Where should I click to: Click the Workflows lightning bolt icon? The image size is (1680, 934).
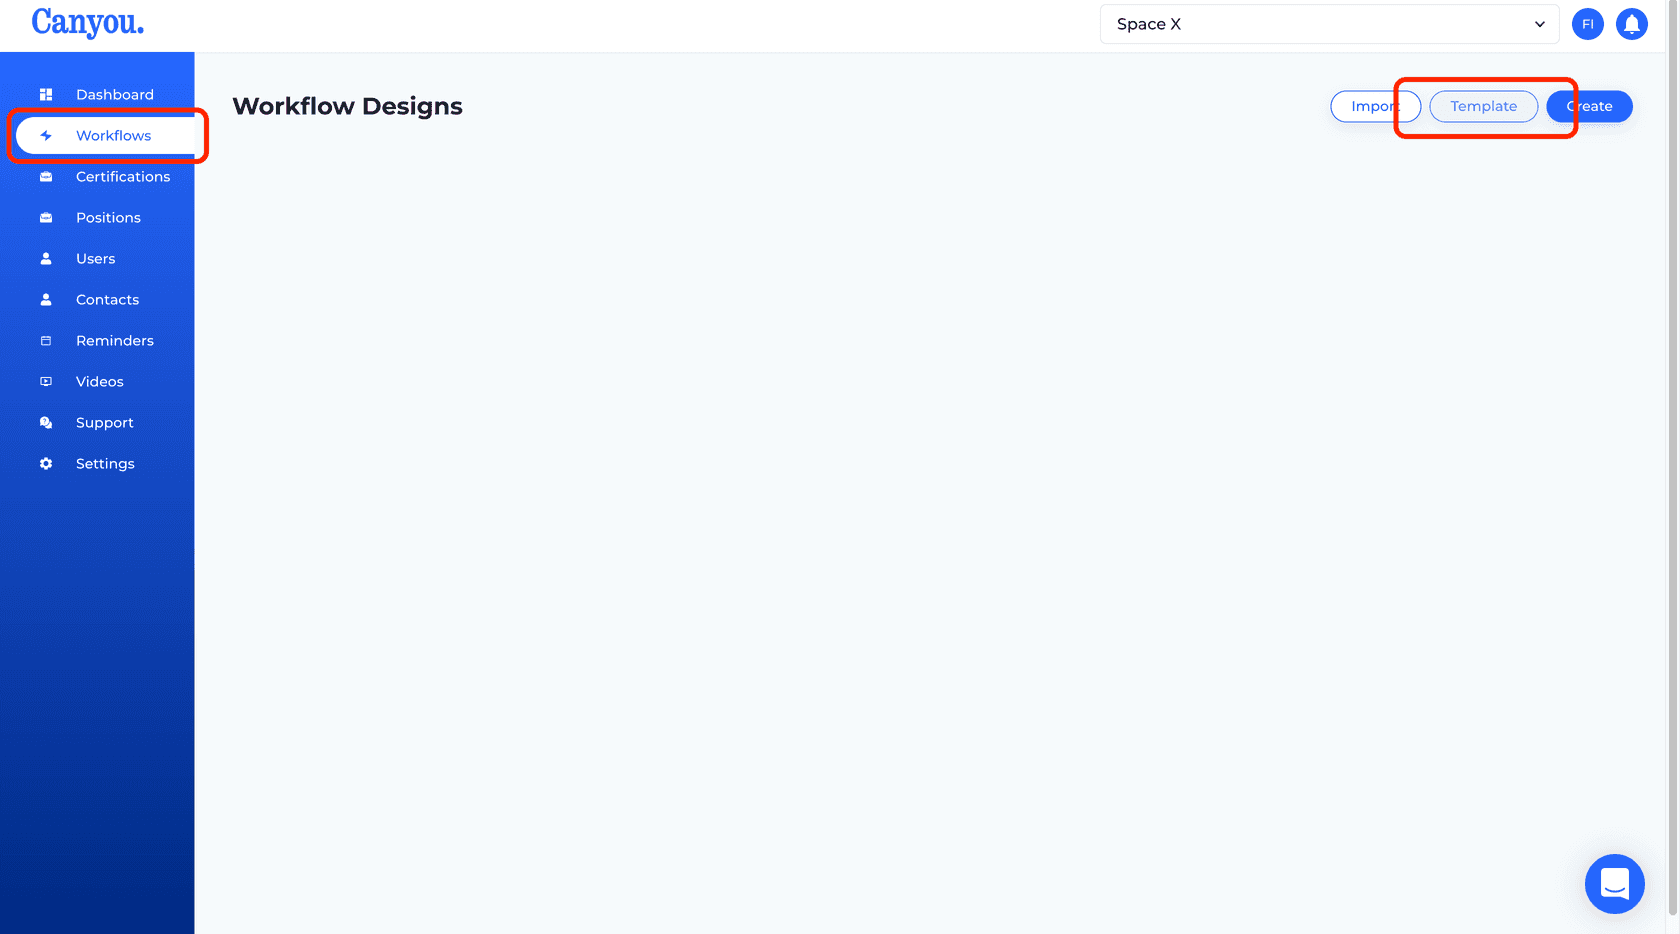coord(46,136)
